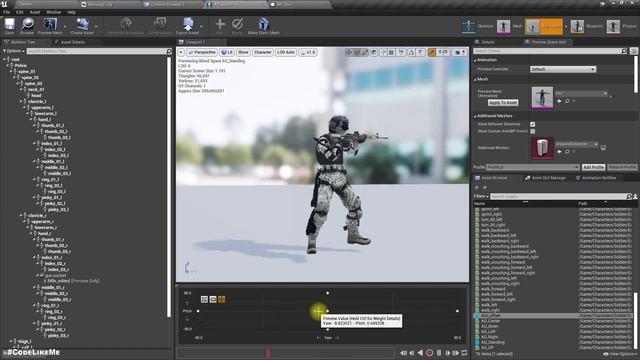640x360 pixels.
Task: Open the LOD Auto dropdown
Action: pos(286,52)
